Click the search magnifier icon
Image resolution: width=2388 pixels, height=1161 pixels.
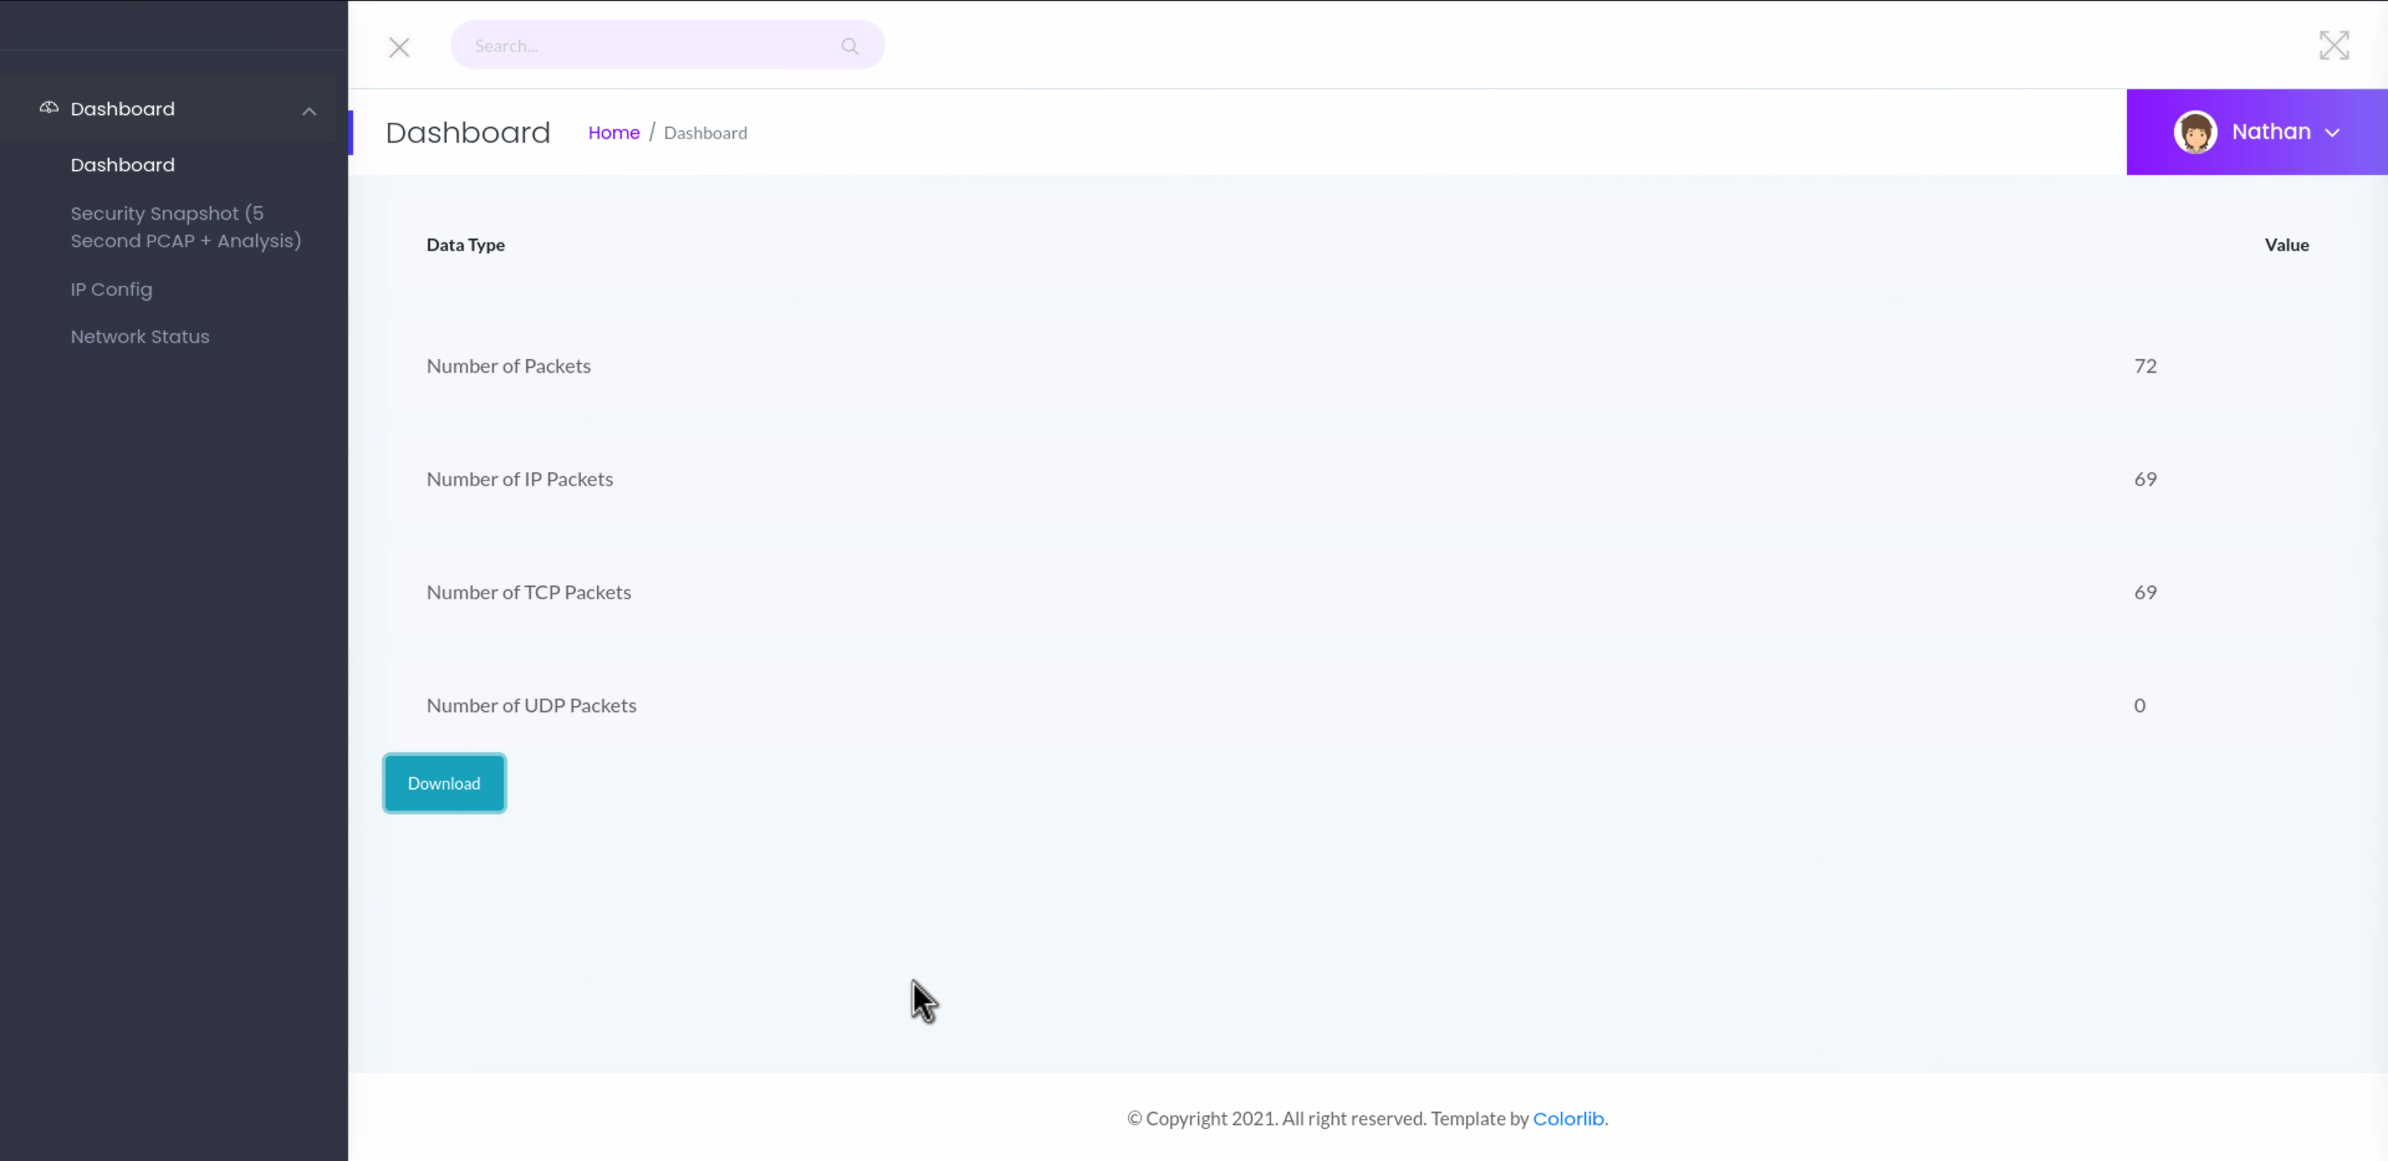[x=850, y=46]
